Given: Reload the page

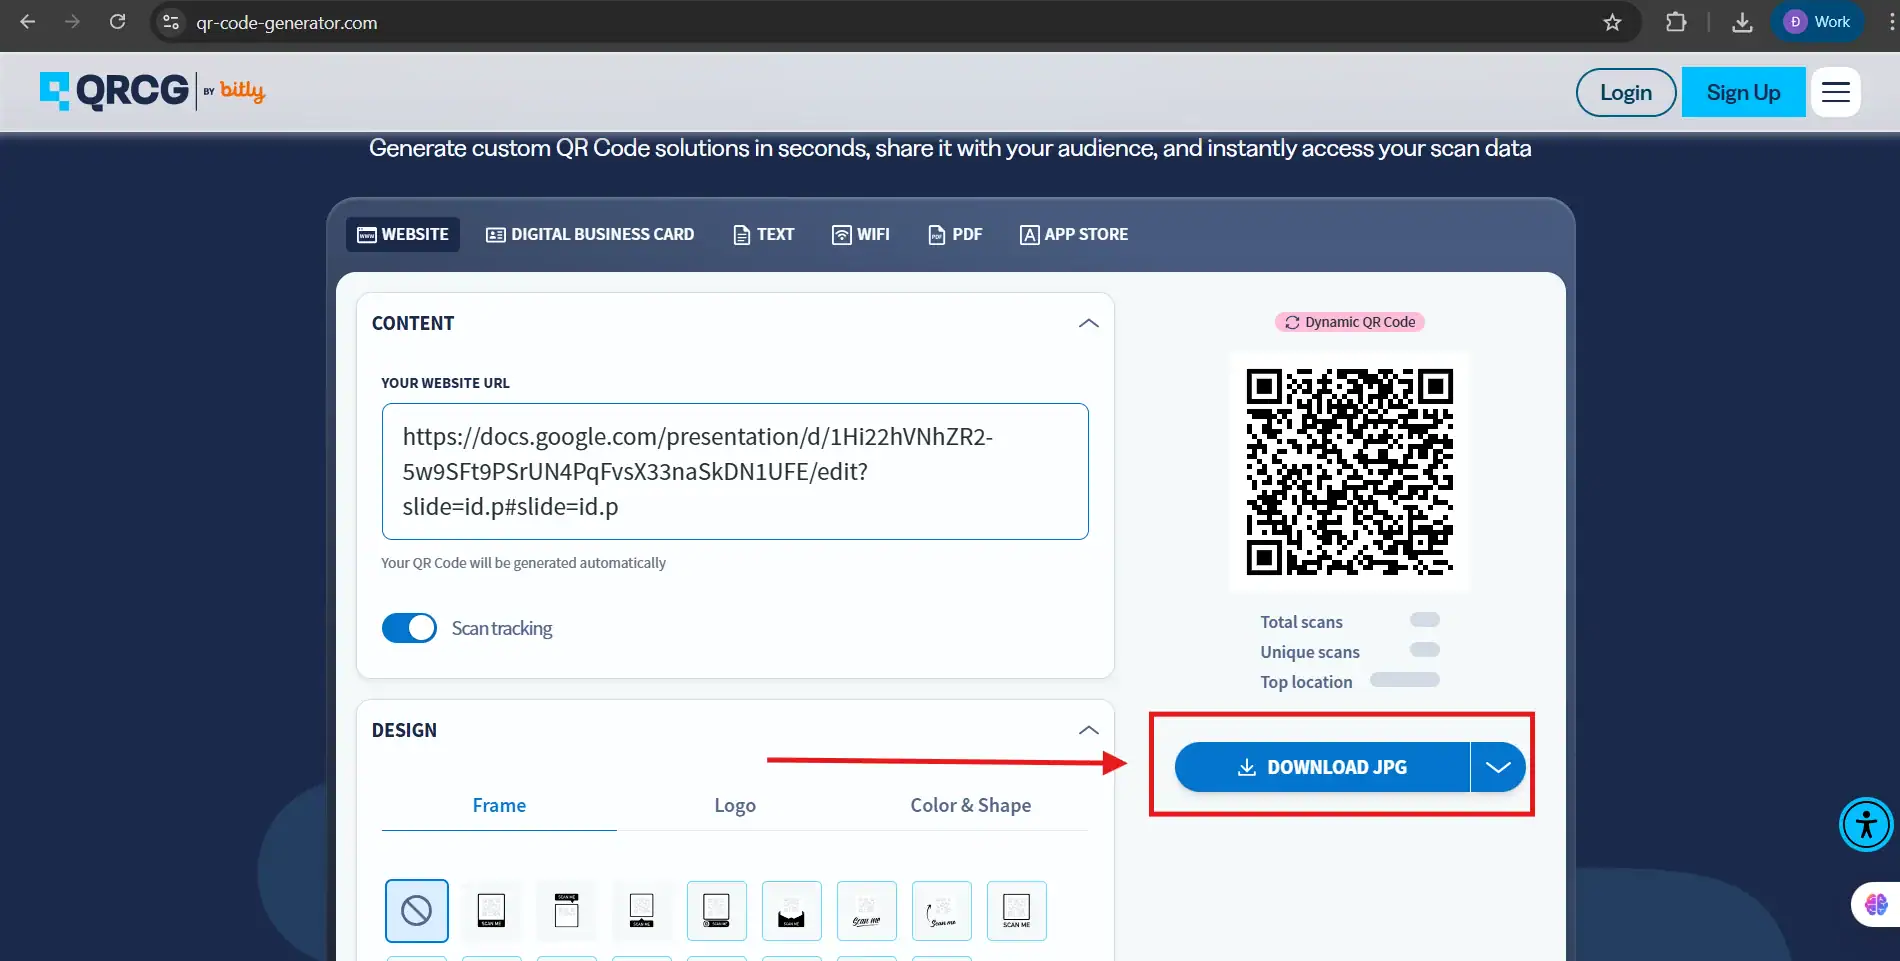Looking at the screenshot, I should (x=117, y=22).
